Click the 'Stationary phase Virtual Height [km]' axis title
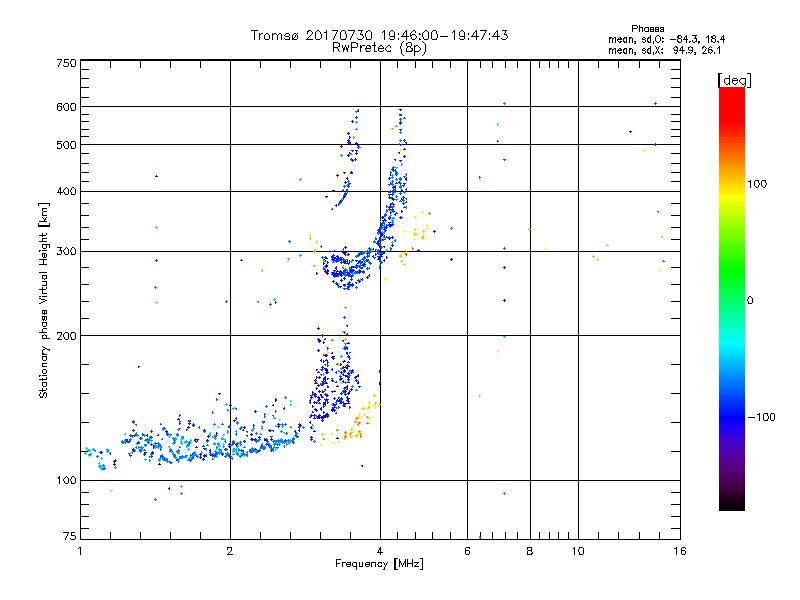Viewport: 800px width, 600px height. point(44,301)
